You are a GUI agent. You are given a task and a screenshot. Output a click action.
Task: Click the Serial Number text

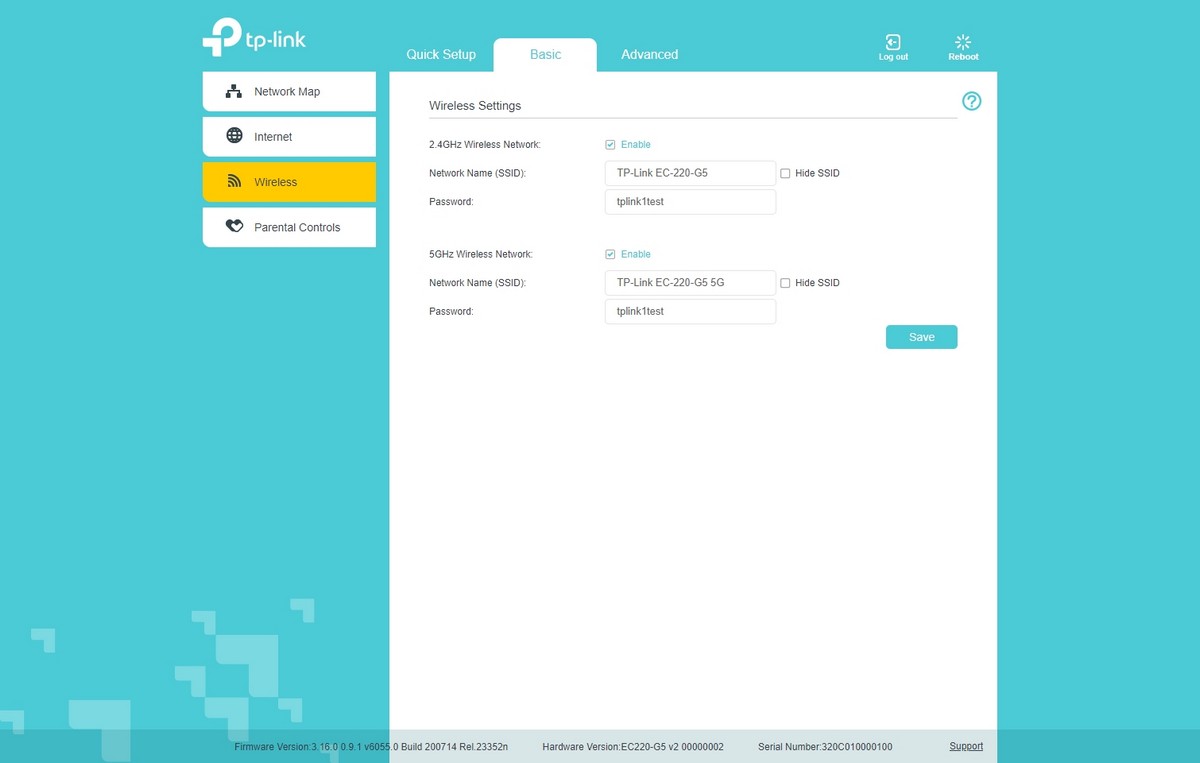825,747
